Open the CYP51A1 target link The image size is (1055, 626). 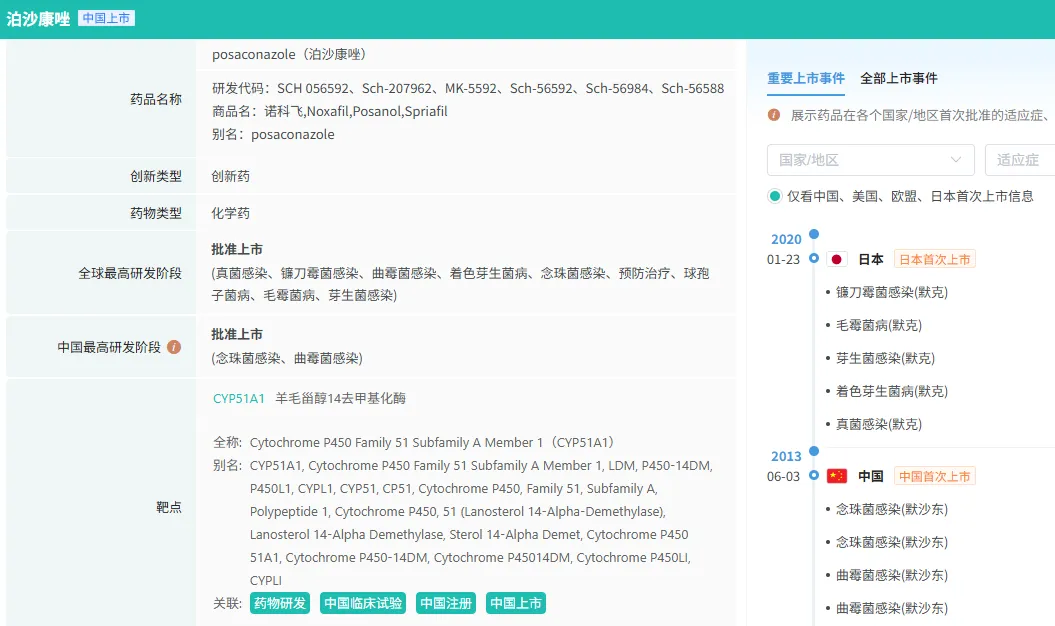pyautogui.click(x=239, y=398)
